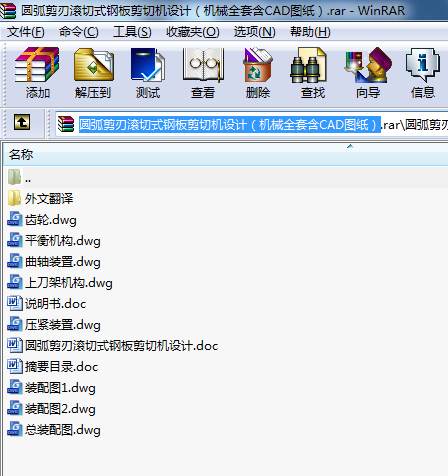Select the file name 上刀架机构.dwg

[x=69, y=283]
